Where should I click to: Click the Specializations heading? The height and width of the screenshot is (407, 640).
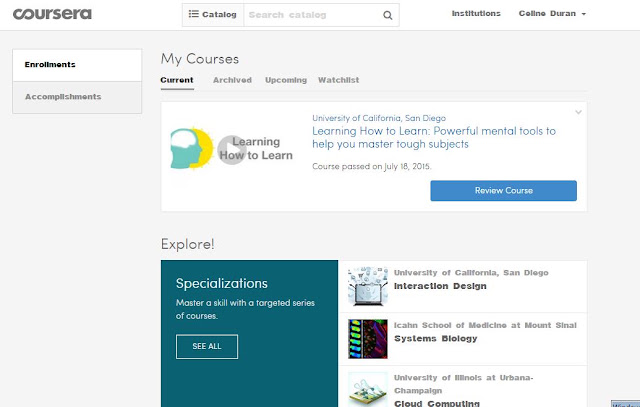click(x=222, y=284)
